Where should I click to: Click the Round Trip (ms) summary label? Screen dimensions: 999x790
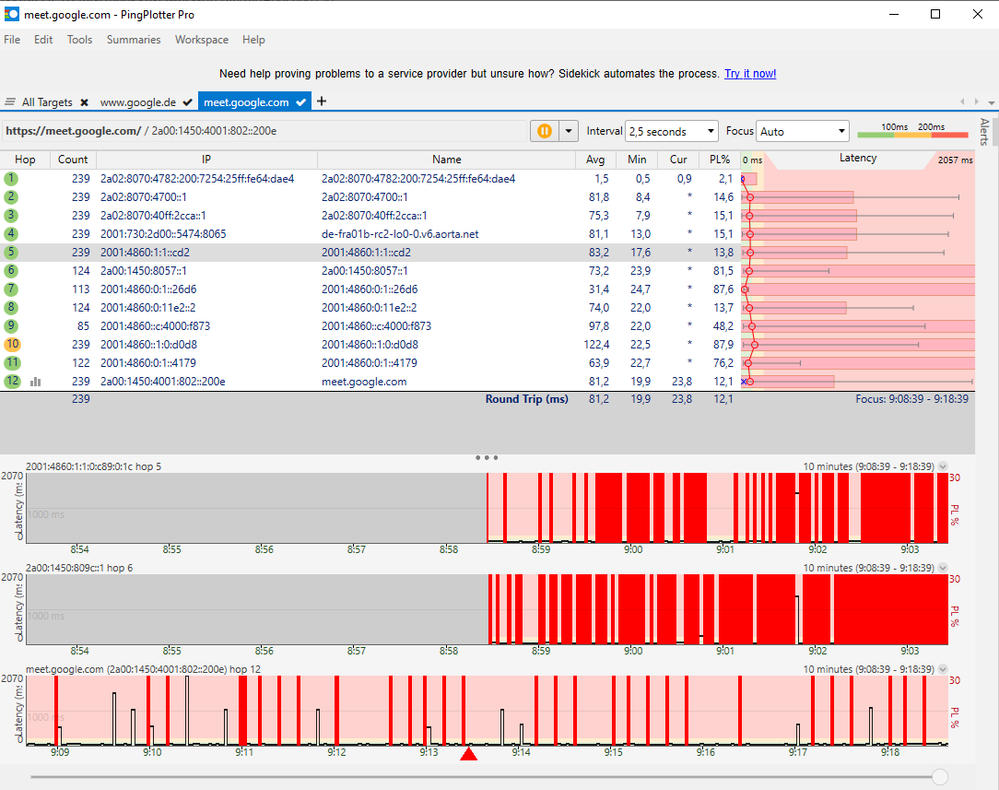tap(526, 399)
